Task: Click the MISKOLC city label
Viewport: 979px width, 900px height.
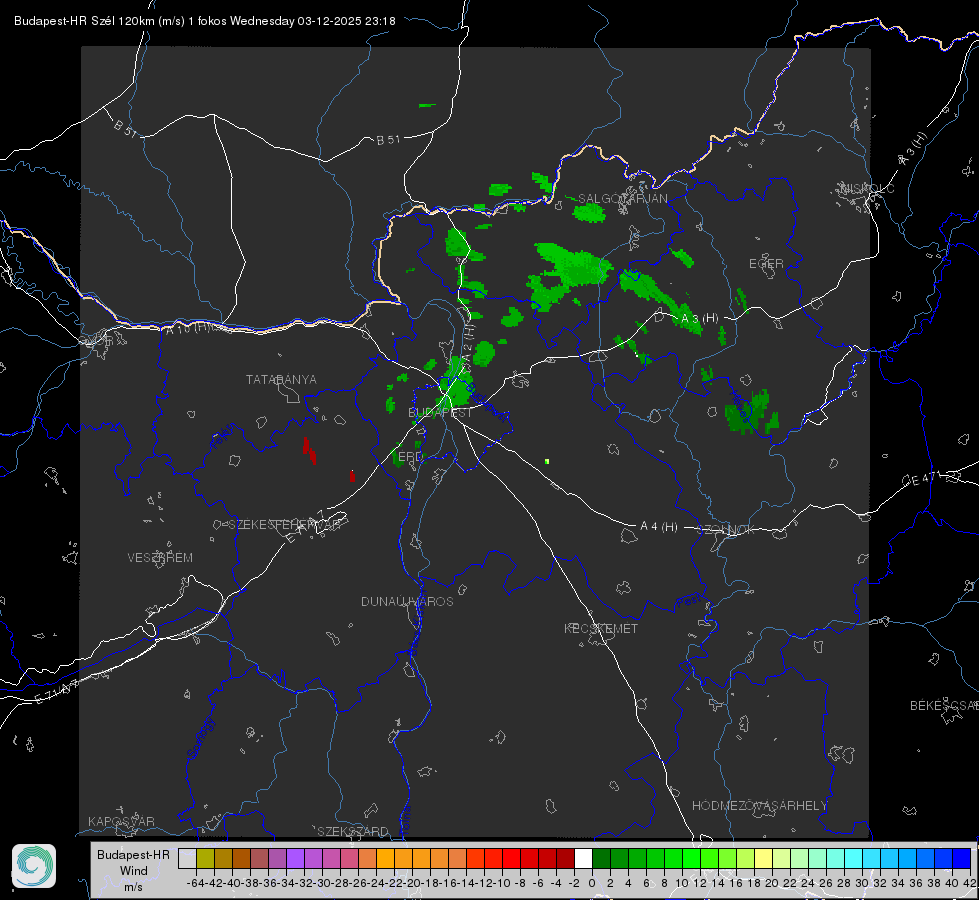Action: [867, 188]
